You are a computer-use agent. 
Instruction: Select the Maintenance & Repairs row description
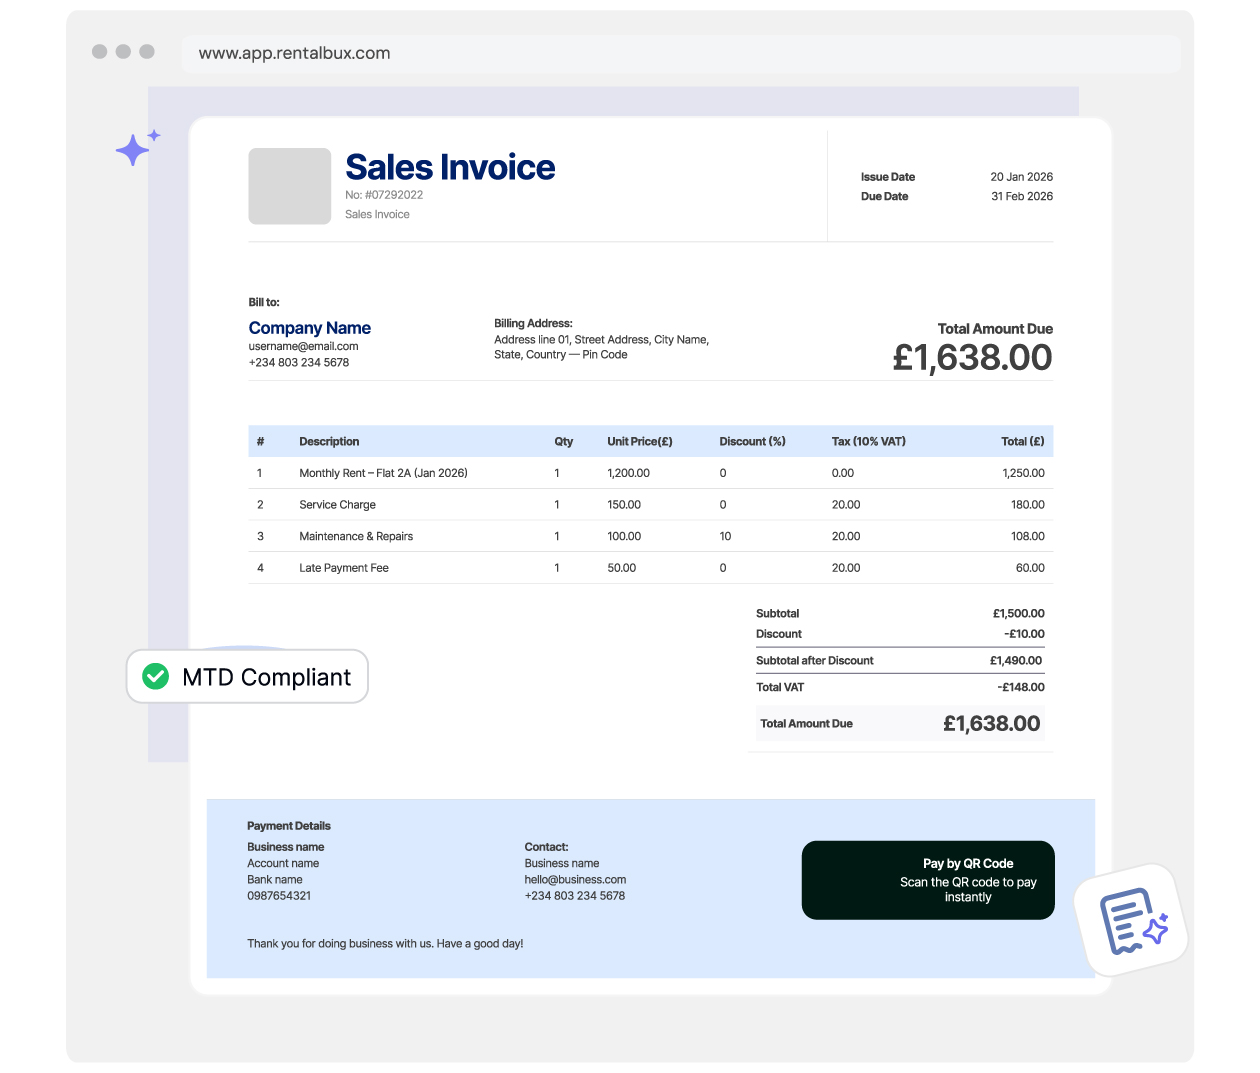(x=356, y=537)
